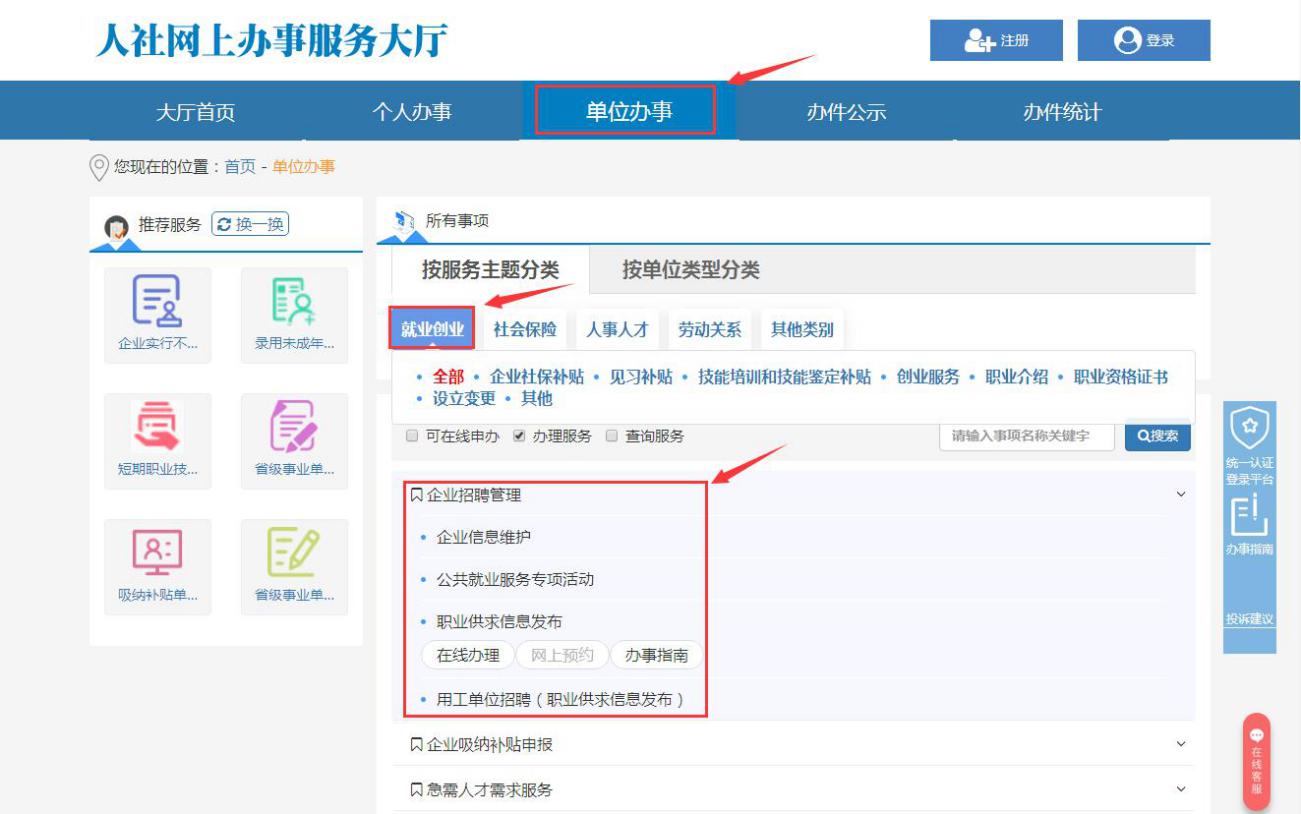1301x814 pixels.
Task: Filter by 技能培训和技能鉴定补贴 subcategory
Action: [784, 377]
